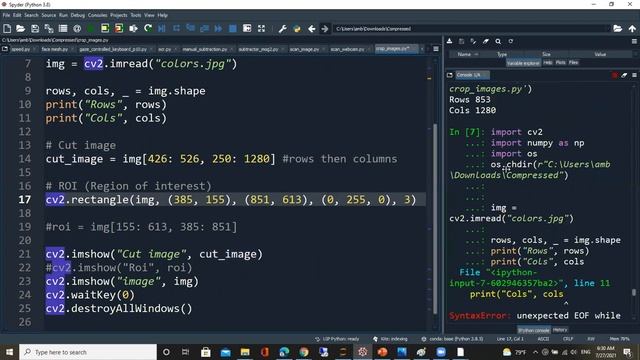Click the CRLF end-of-line status

(x=568, y=339)
